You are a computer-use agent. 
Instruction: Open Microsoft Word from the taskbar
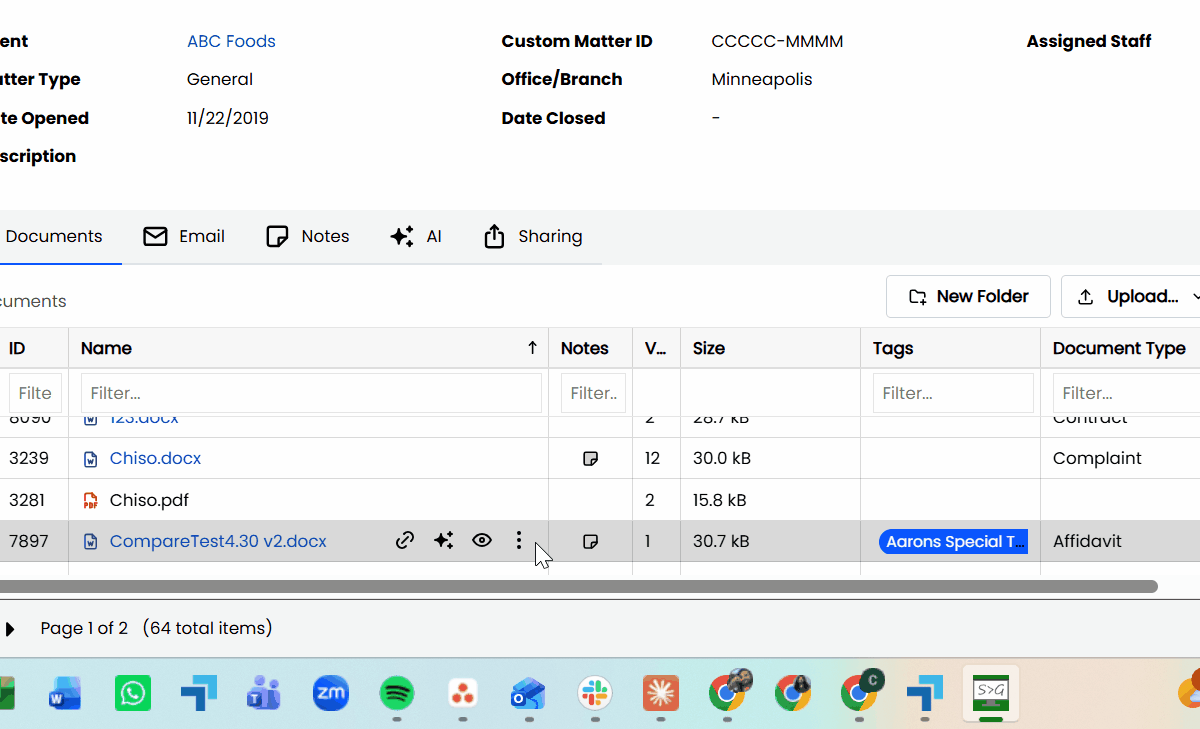(x=65, y=693)
